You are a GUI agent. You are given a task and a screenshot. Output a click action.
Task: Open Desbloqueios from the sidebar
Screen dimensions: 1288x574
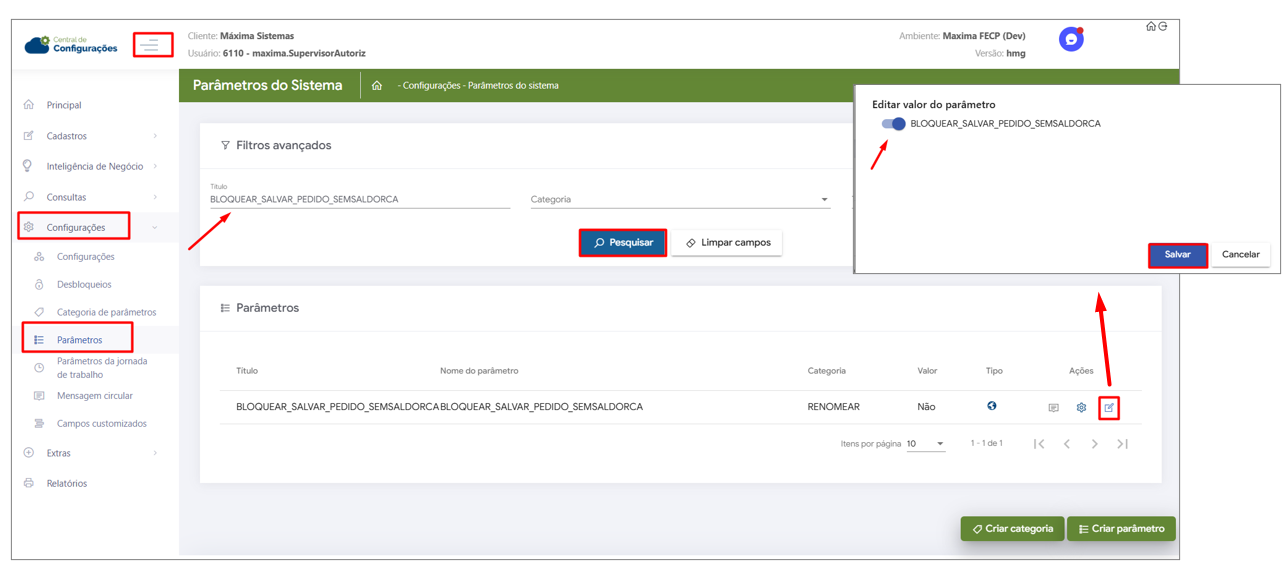(x=84, y=285)
